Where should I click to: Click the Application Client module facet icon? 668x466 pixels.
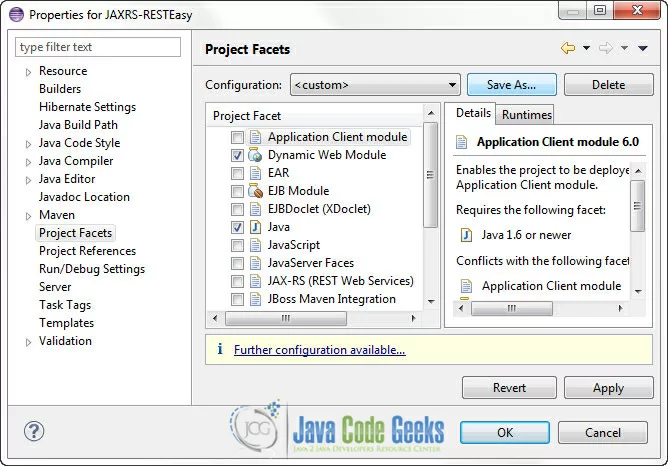pos(255,137)
